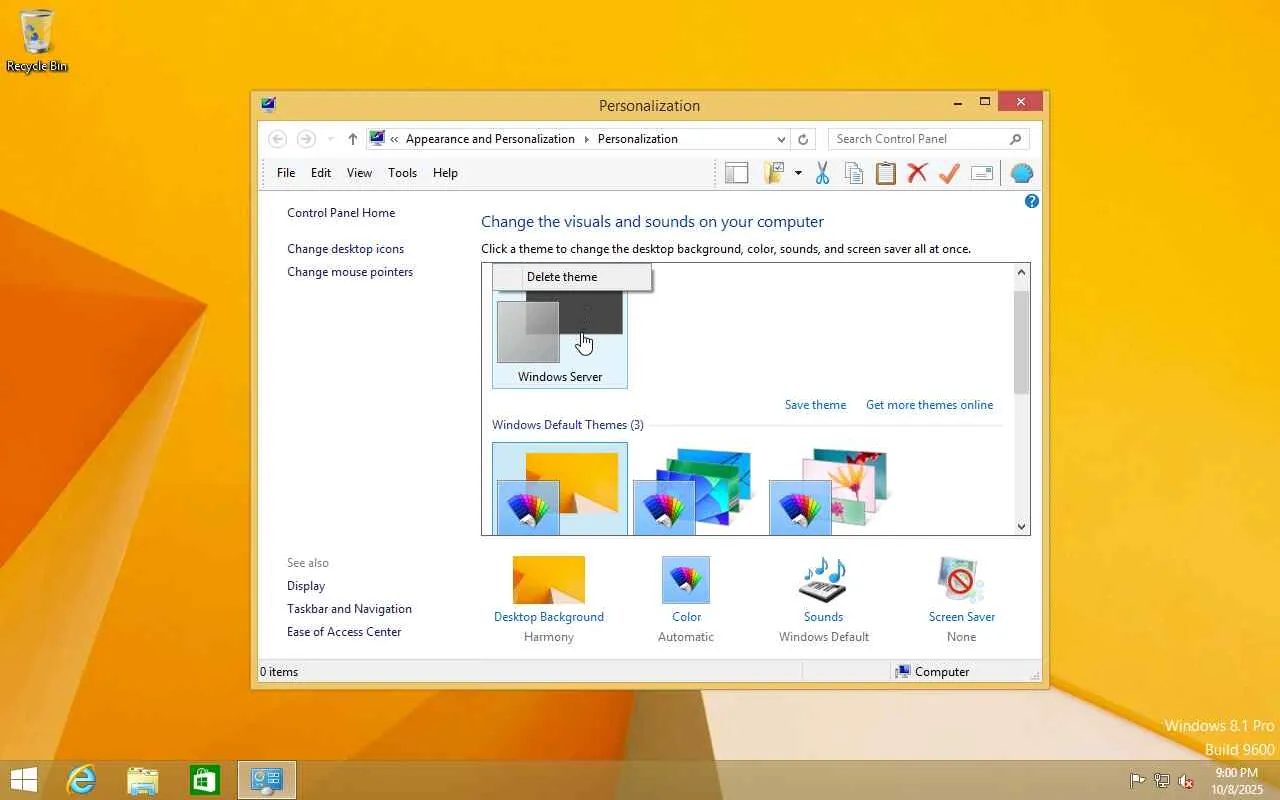Click the muted volume tray icon
The height and width of the screenshot is (800, 1280).
pos(1186,781)
